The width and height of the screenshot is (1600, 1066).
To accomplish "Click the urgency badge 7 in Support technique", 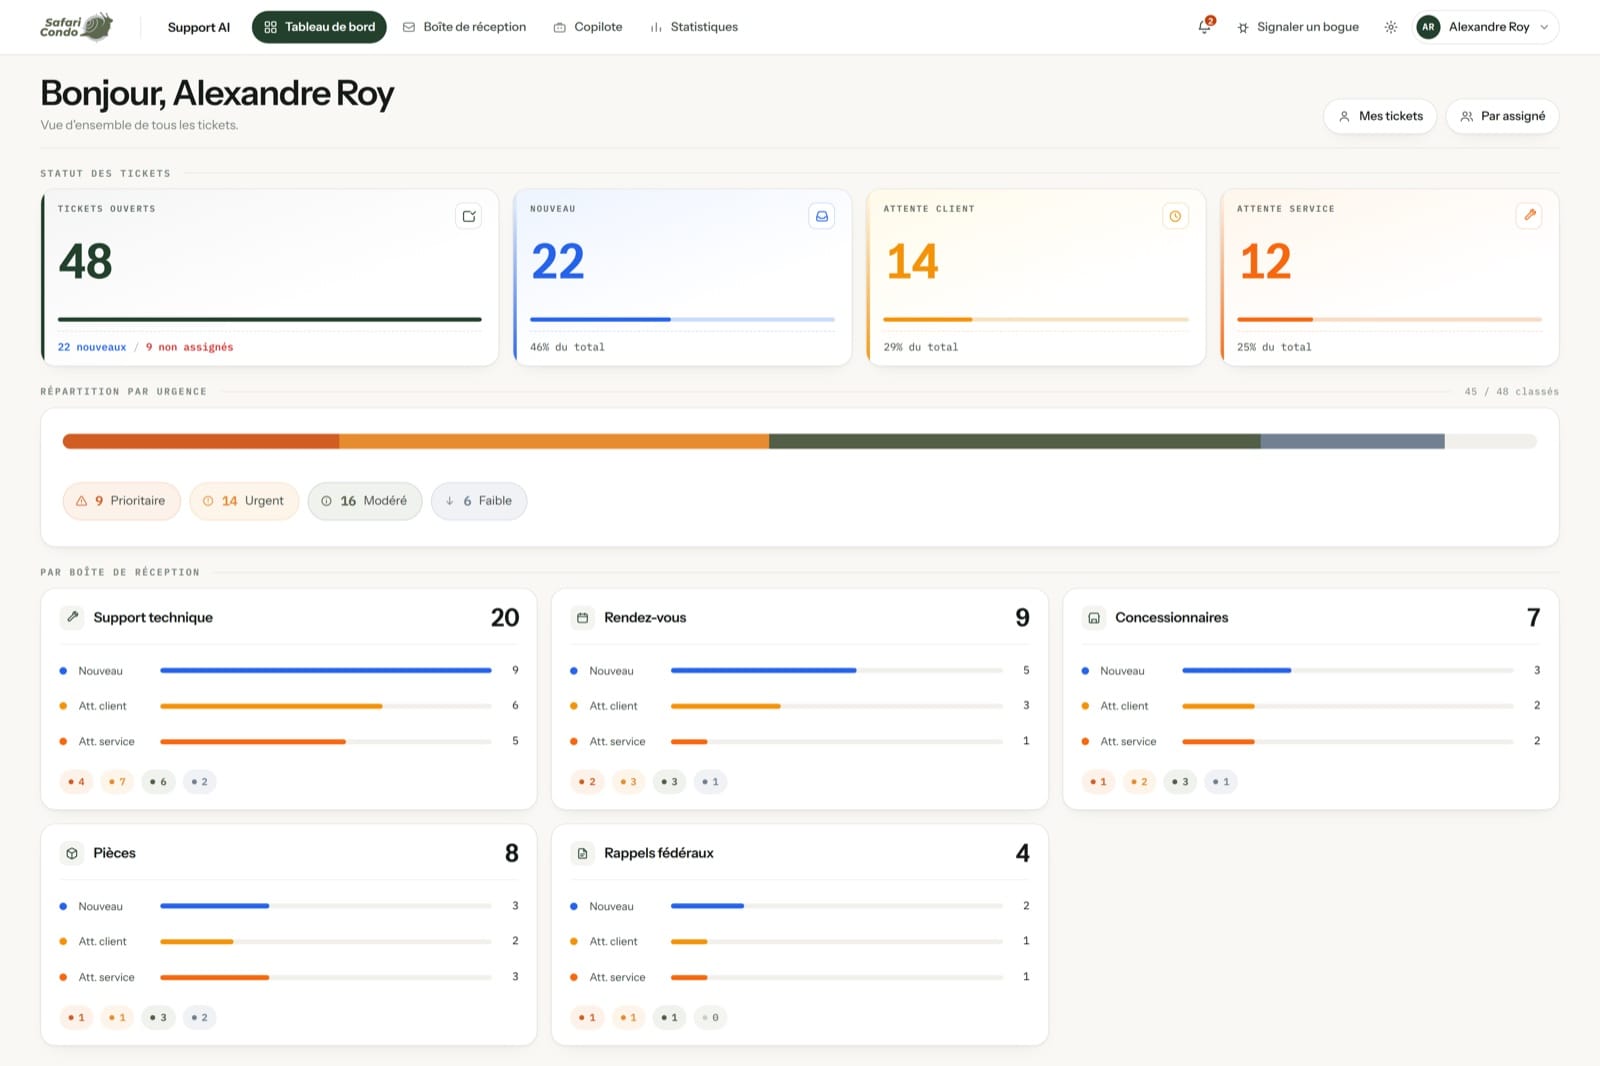I will pos(118,782).
